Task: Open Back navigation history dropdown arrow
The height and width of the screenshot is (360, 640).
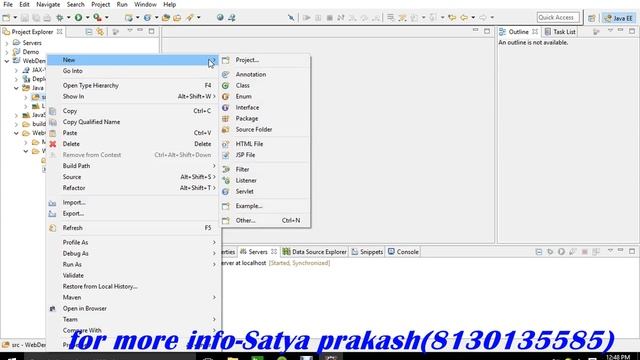Action: tap(473, 18)
